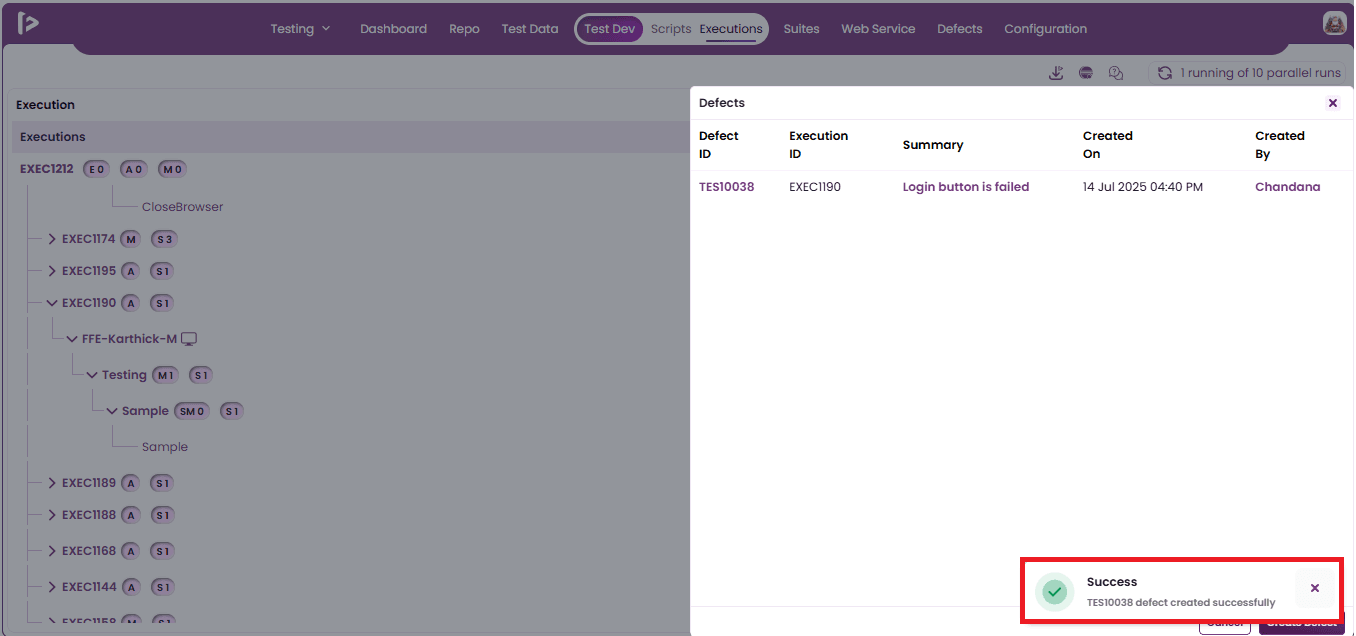Screen dimensions: 1356x636
Task: Click the application logo at top left
Action: (x=28, y=23)
